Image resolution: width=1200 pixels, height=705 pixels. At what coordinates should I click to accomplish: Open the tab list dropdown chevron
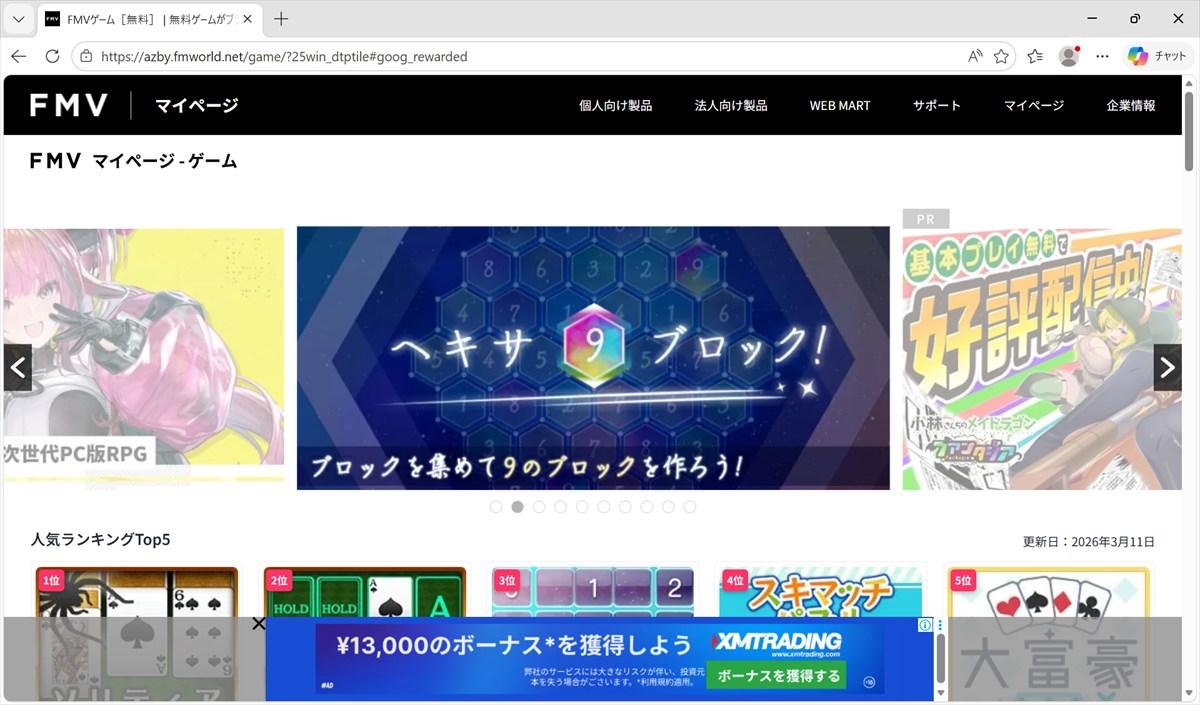pyautogui.click(x=18, y=19)
